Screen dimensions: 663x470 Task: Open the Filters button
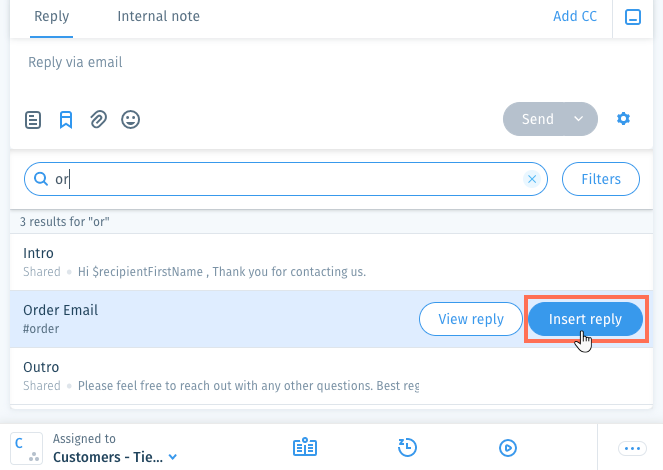click(601, 179)
